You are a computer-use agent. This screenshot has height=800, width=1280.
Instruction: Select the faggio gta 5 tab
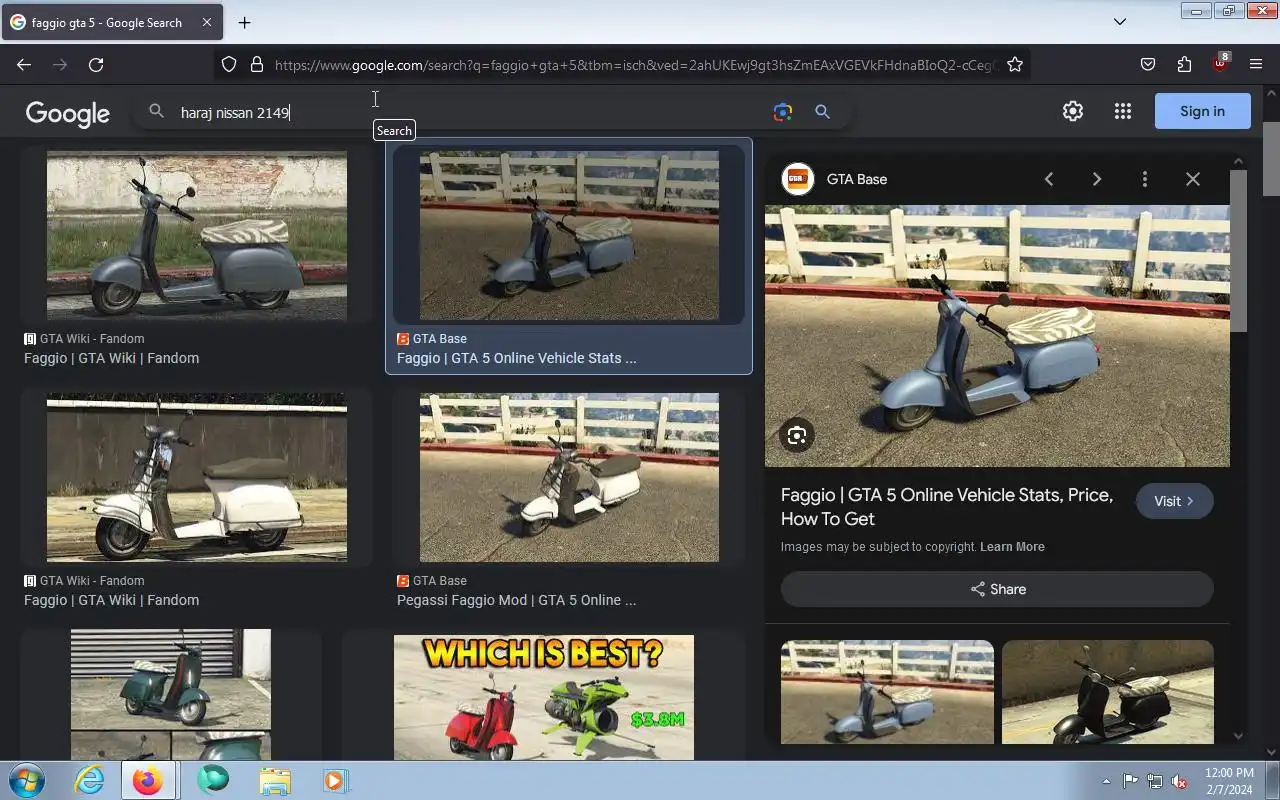111,22
